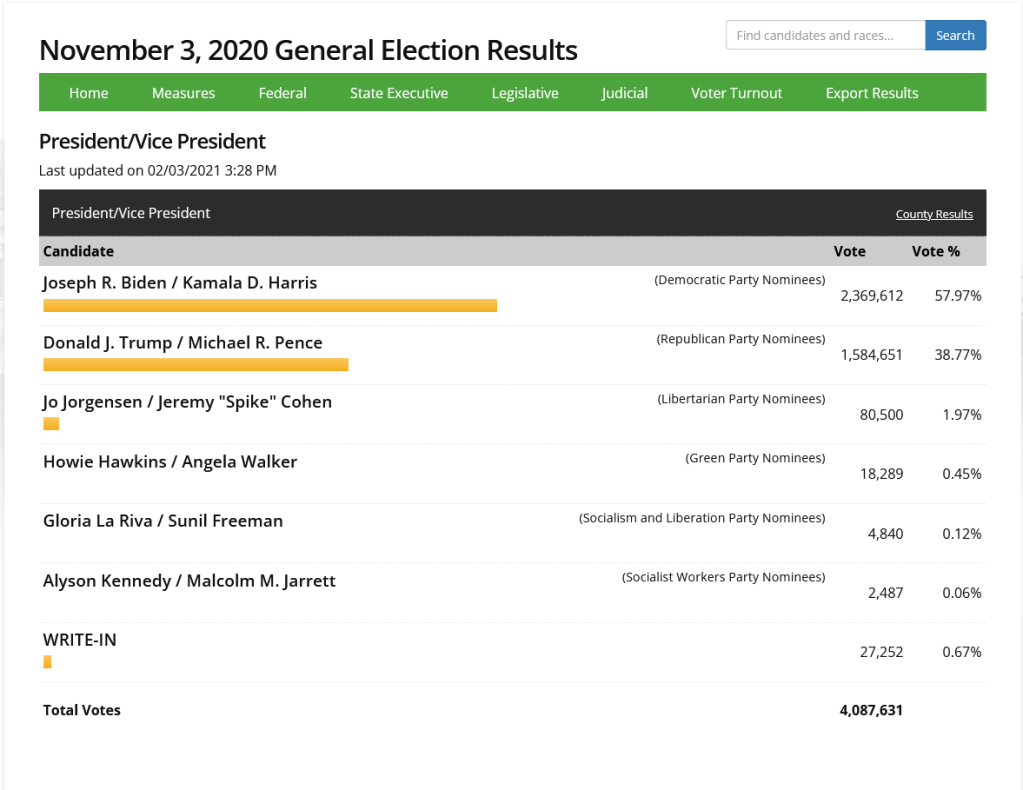
Task: Open the Judicial menu item
Action: 624,93
